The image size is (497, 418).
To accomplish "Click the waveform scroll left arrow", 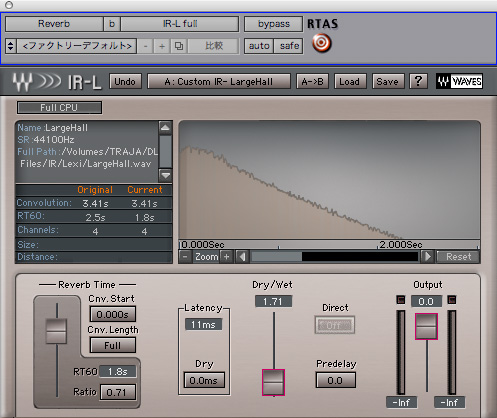I will (x=242, y=257).
